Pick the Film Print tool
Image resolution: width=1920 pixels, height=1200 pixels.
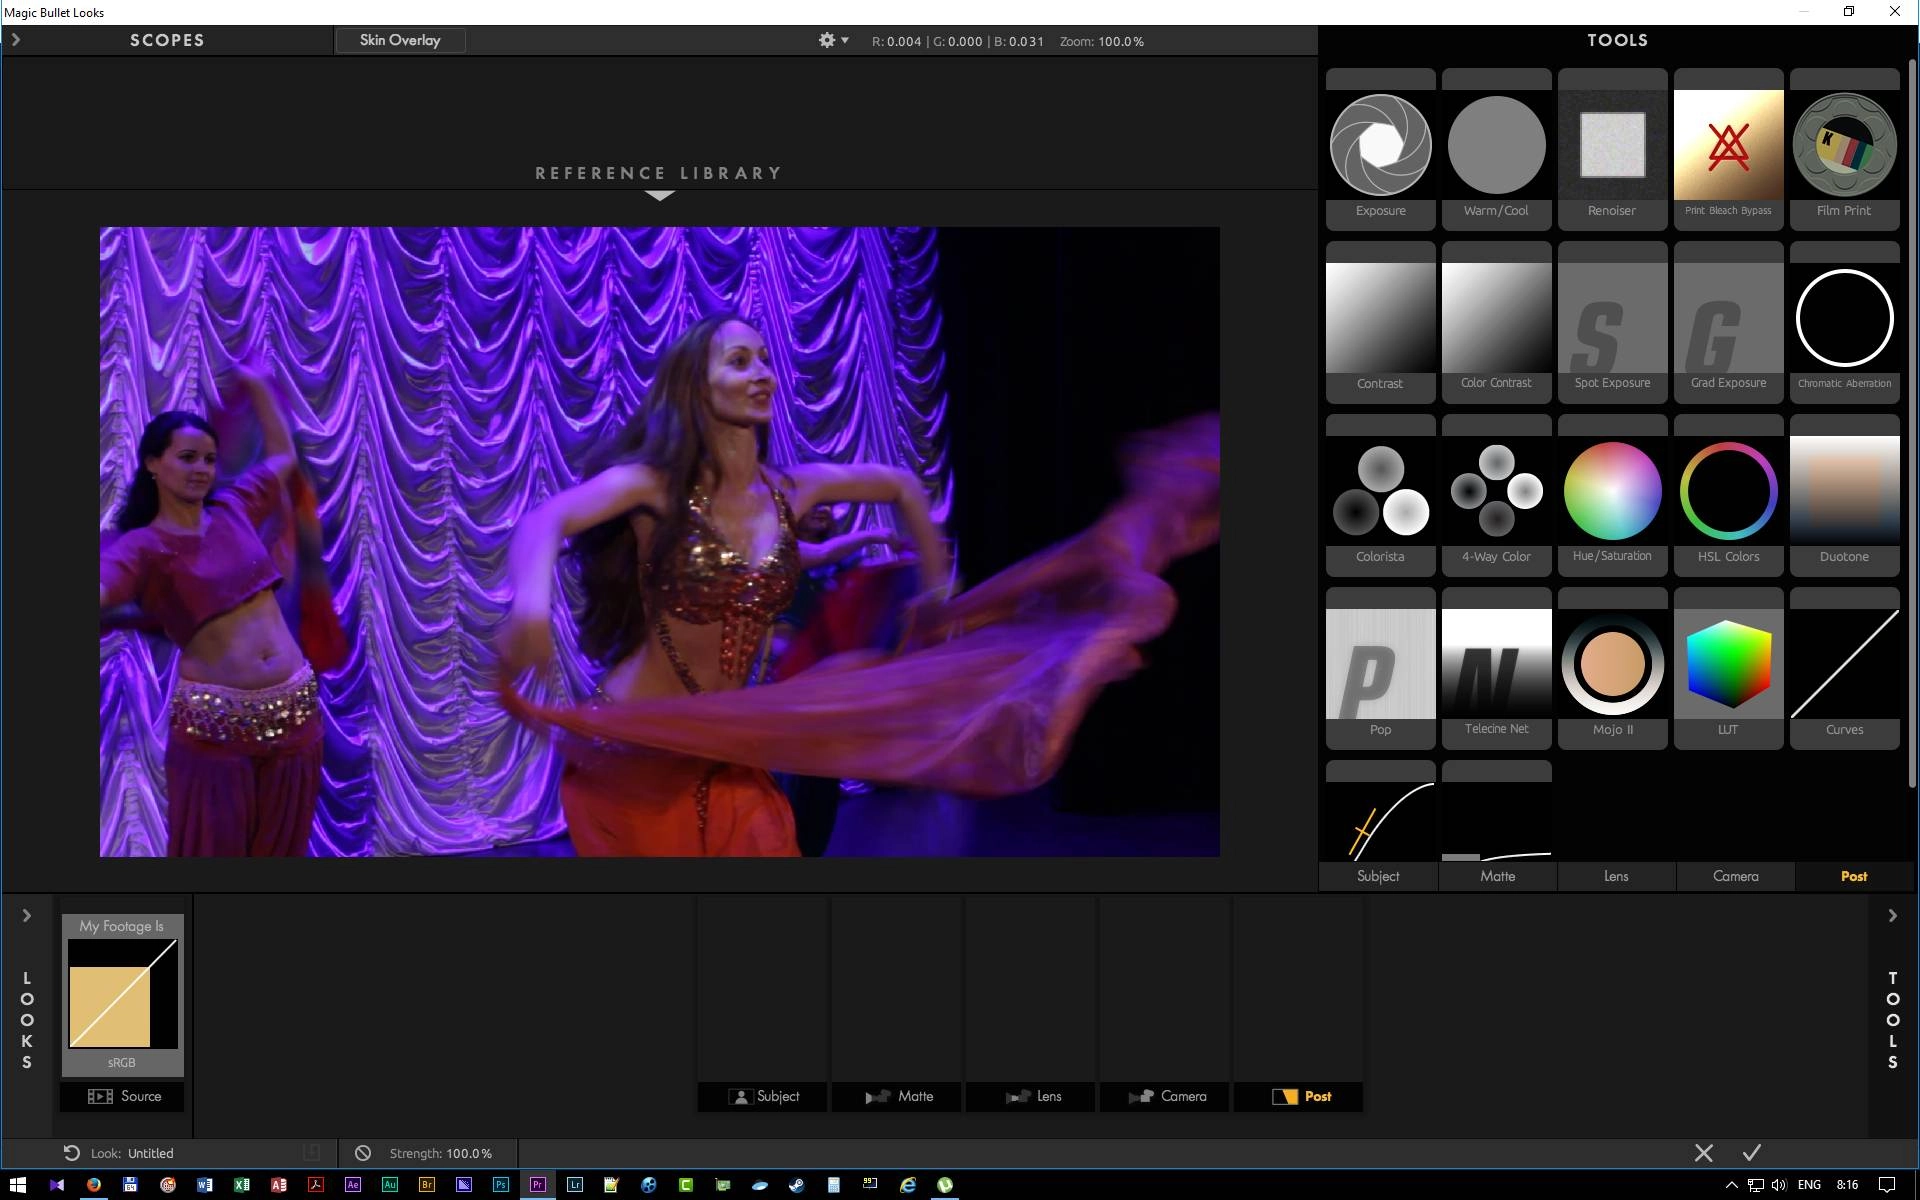coord(1844,150)
